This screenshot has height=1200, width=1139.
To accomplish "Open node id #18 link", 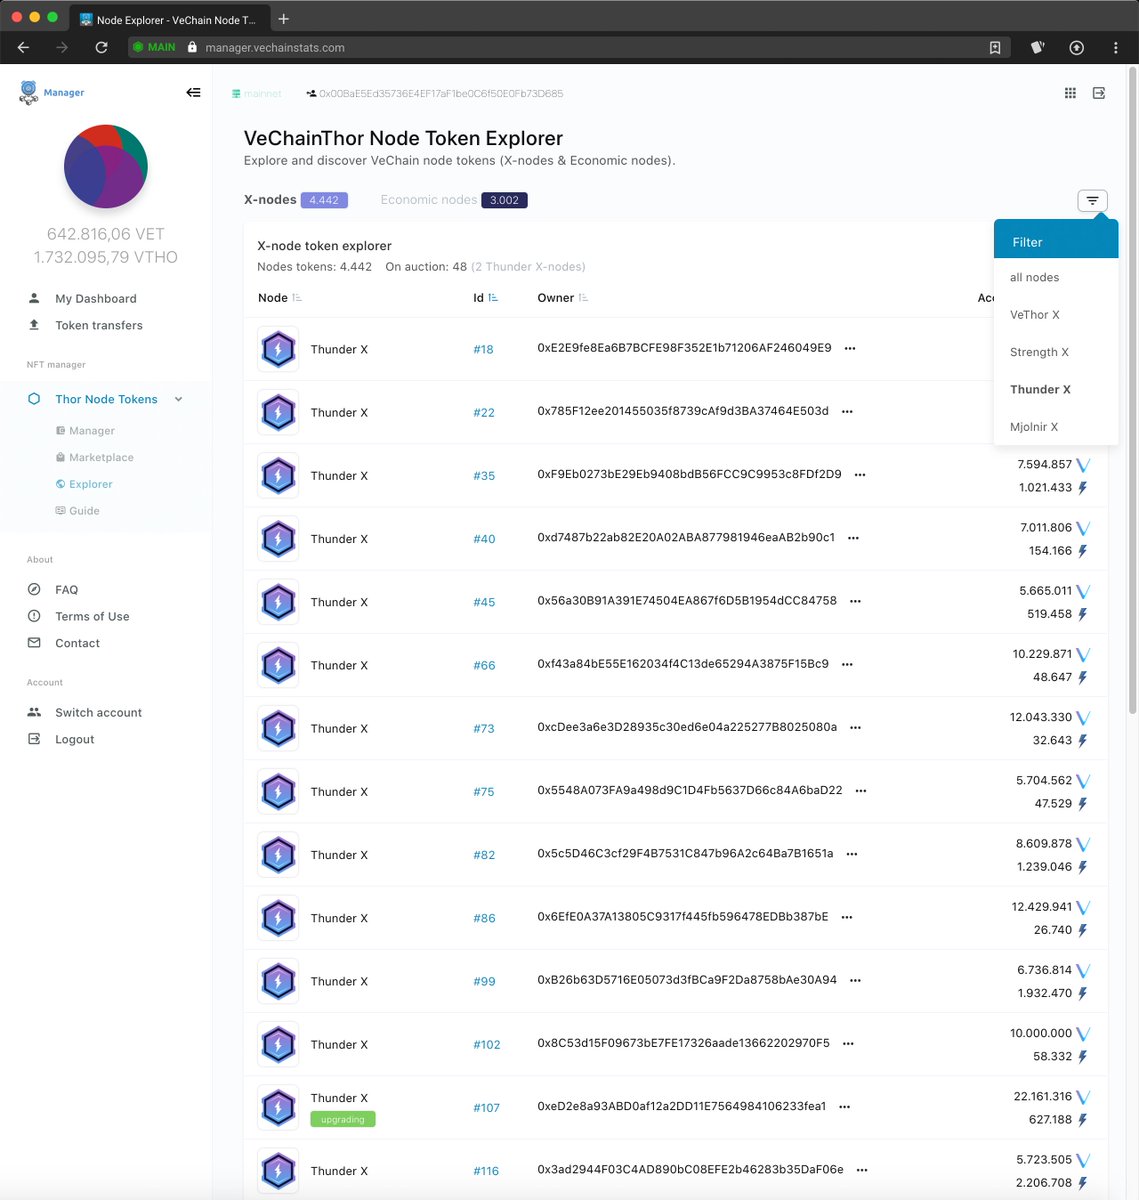I will point(484,349).
